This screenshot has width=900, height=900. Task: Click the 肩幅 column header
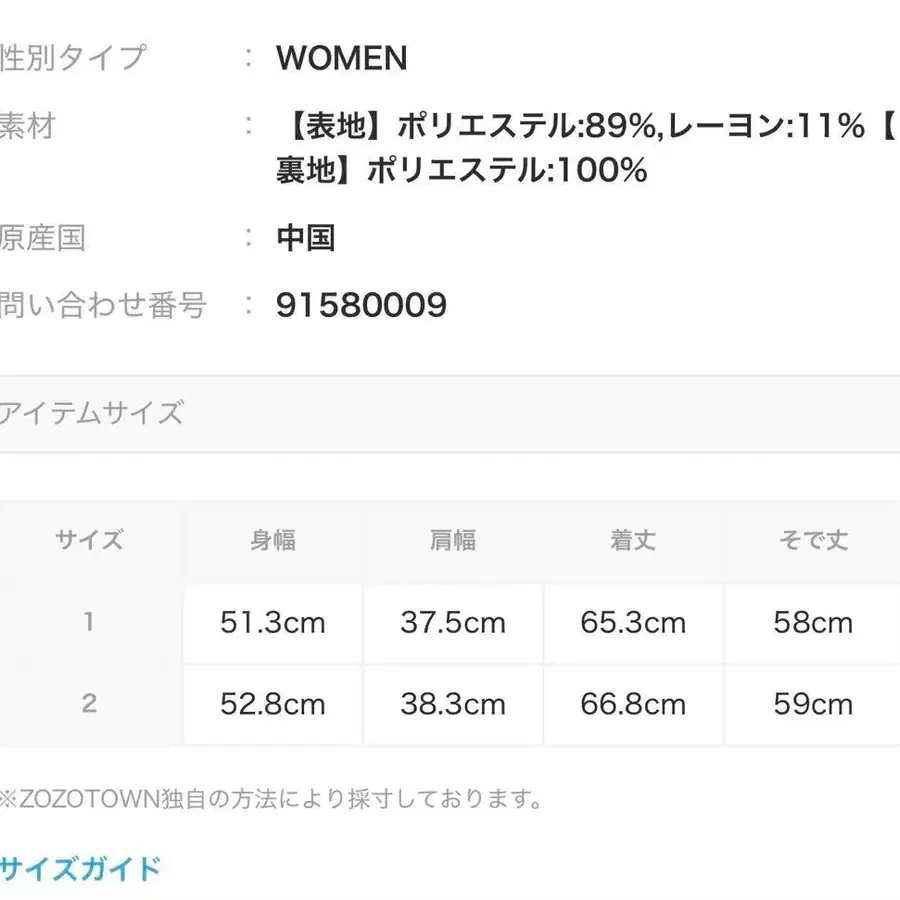(452, 539)
